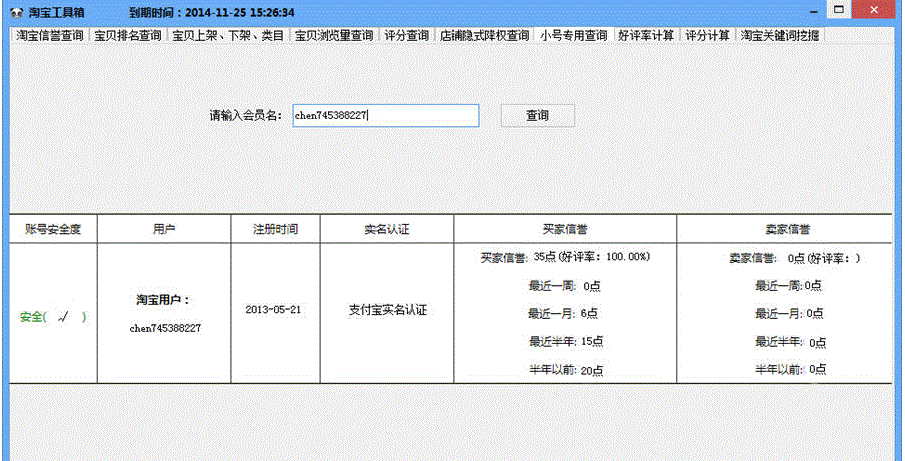905x461 pixels.
Task: Click buyer reputation 35点 line
Action: point(565,257)
